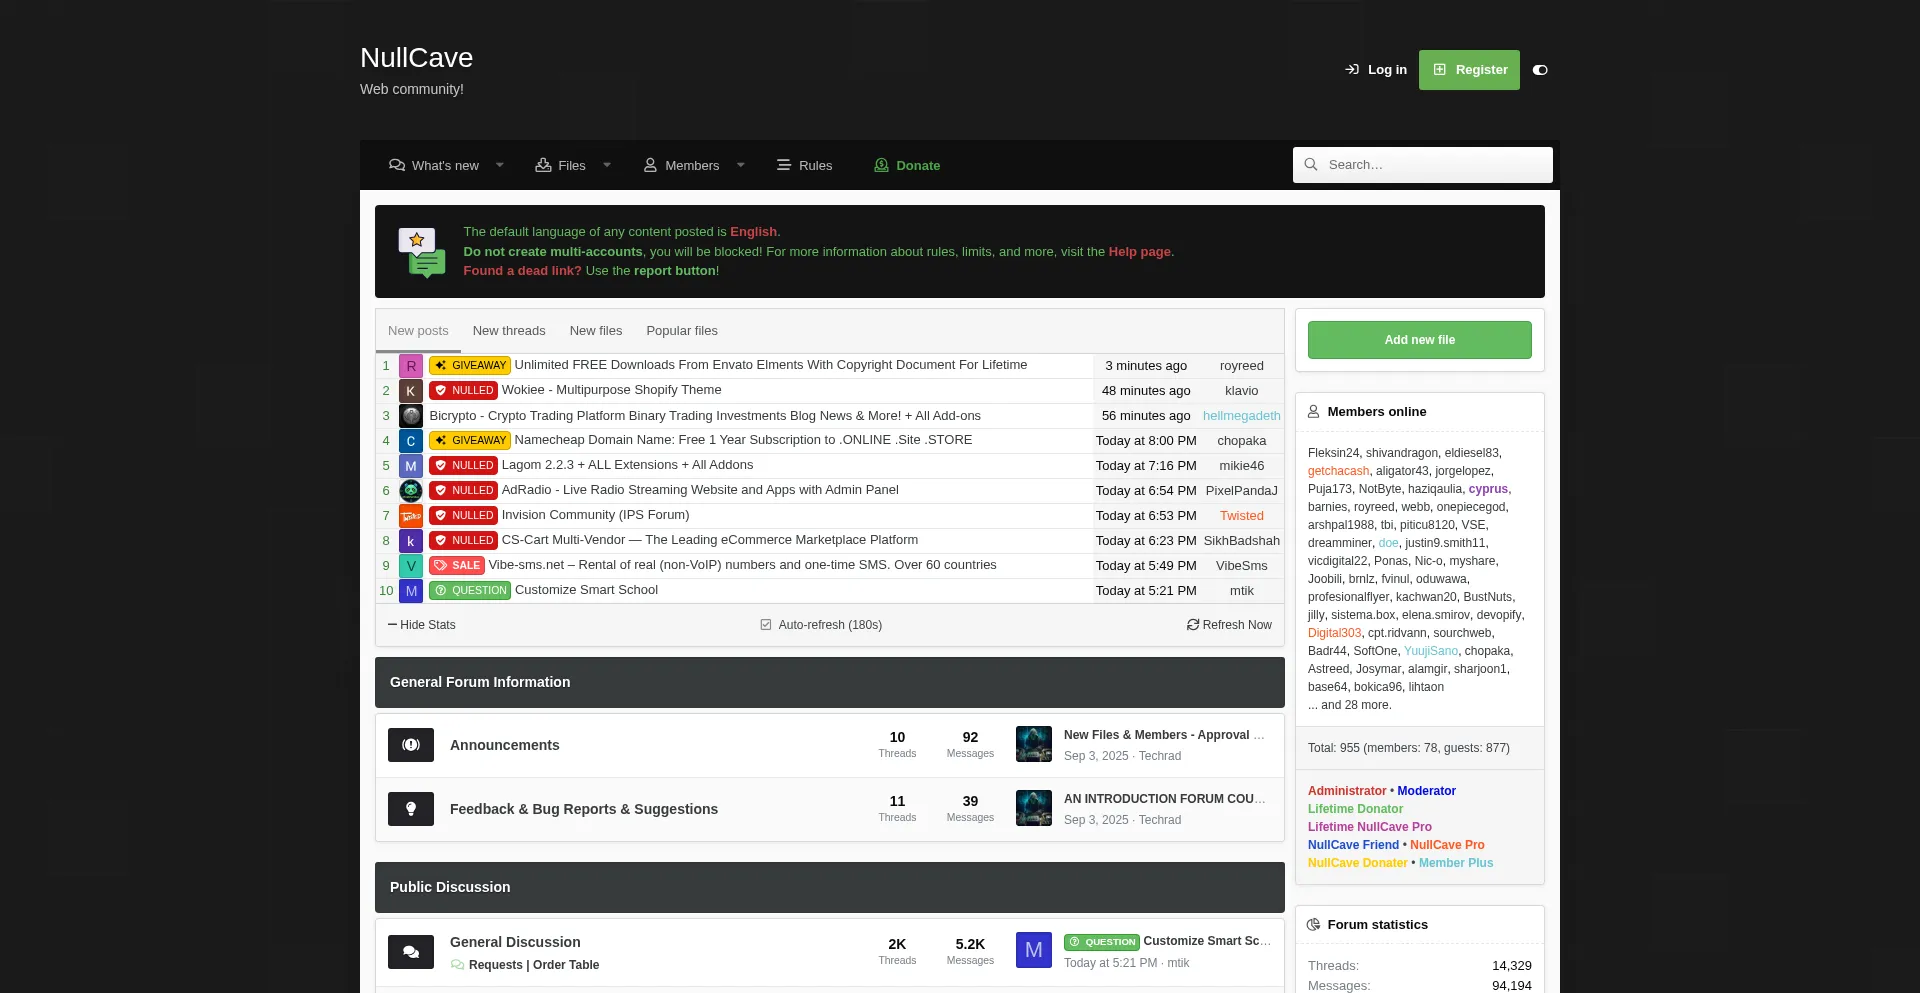Click the green Add new file button
1920x993 pixels.
(x=1420, y=340)
